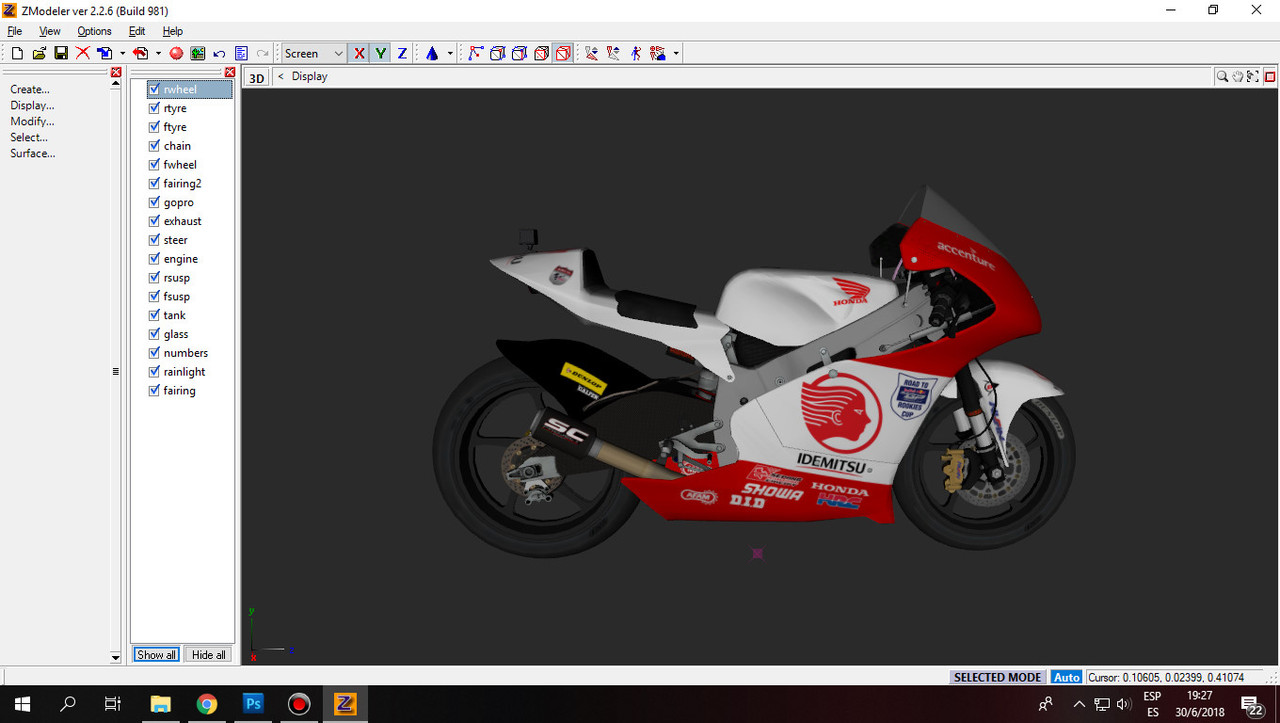The width and height of the screenshot is (1280, 723).
Task: Uncheck the rtyre object checkbox
Action: [x=154, y=108]
